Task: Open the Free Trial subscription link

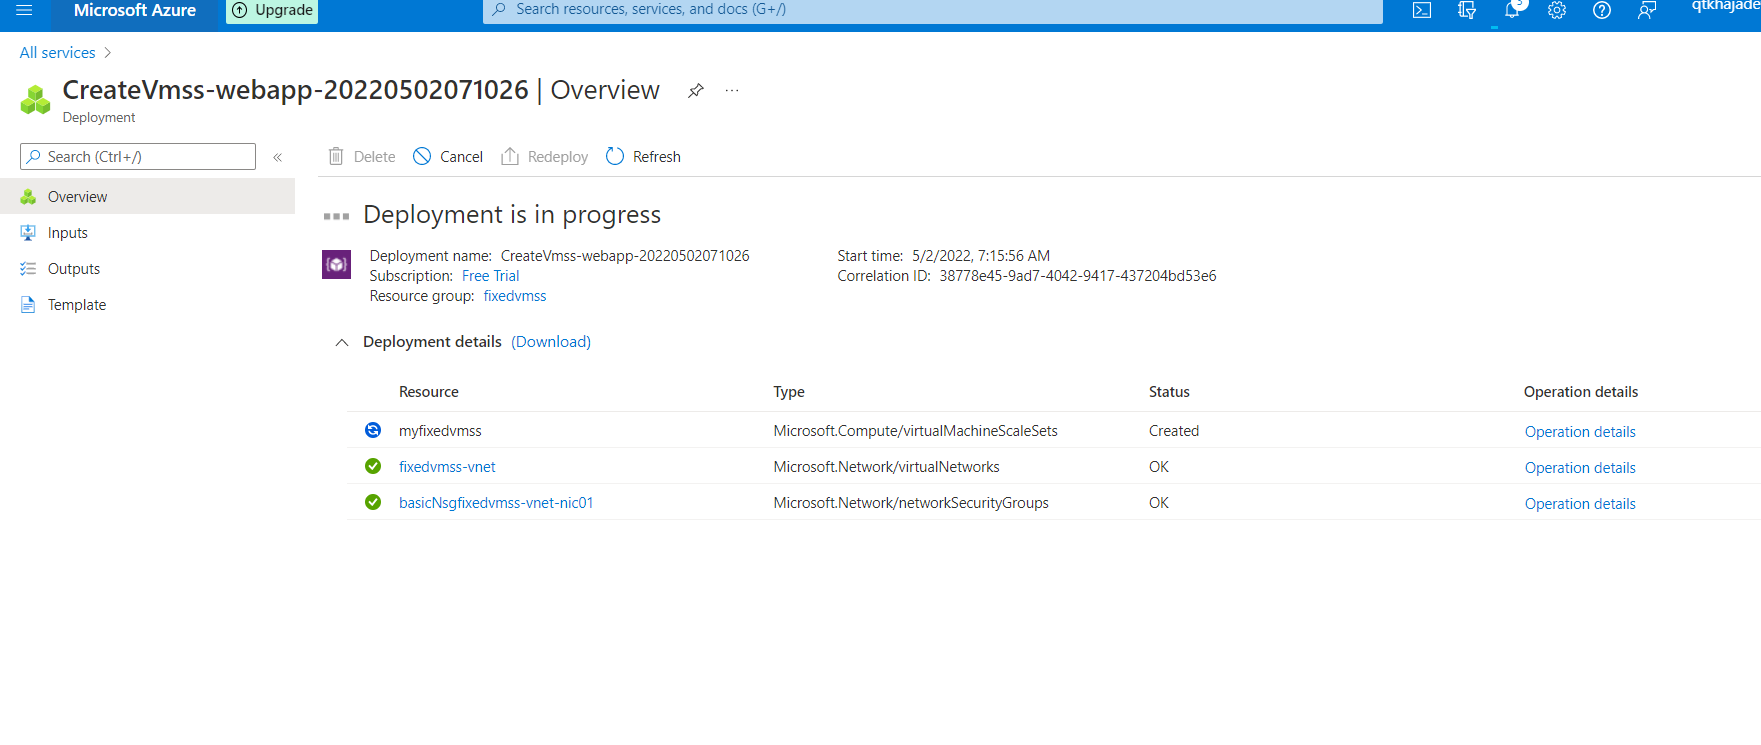Action: [491, 276]
